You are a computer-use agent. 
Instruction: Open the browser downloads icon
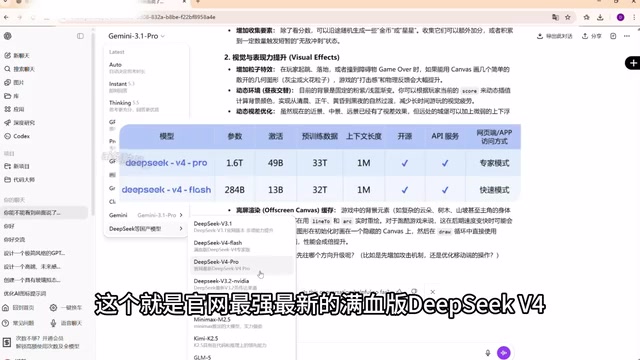pyautogui.click(x=600, y=17)
